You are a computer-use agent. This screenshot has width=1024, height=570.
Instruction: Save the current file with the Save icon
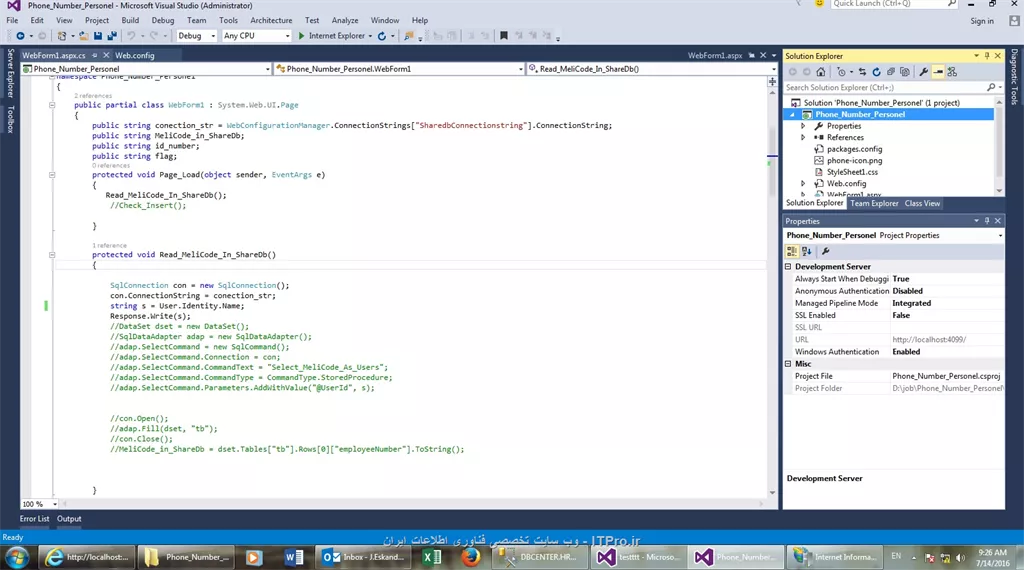click(x=98, y=36)
